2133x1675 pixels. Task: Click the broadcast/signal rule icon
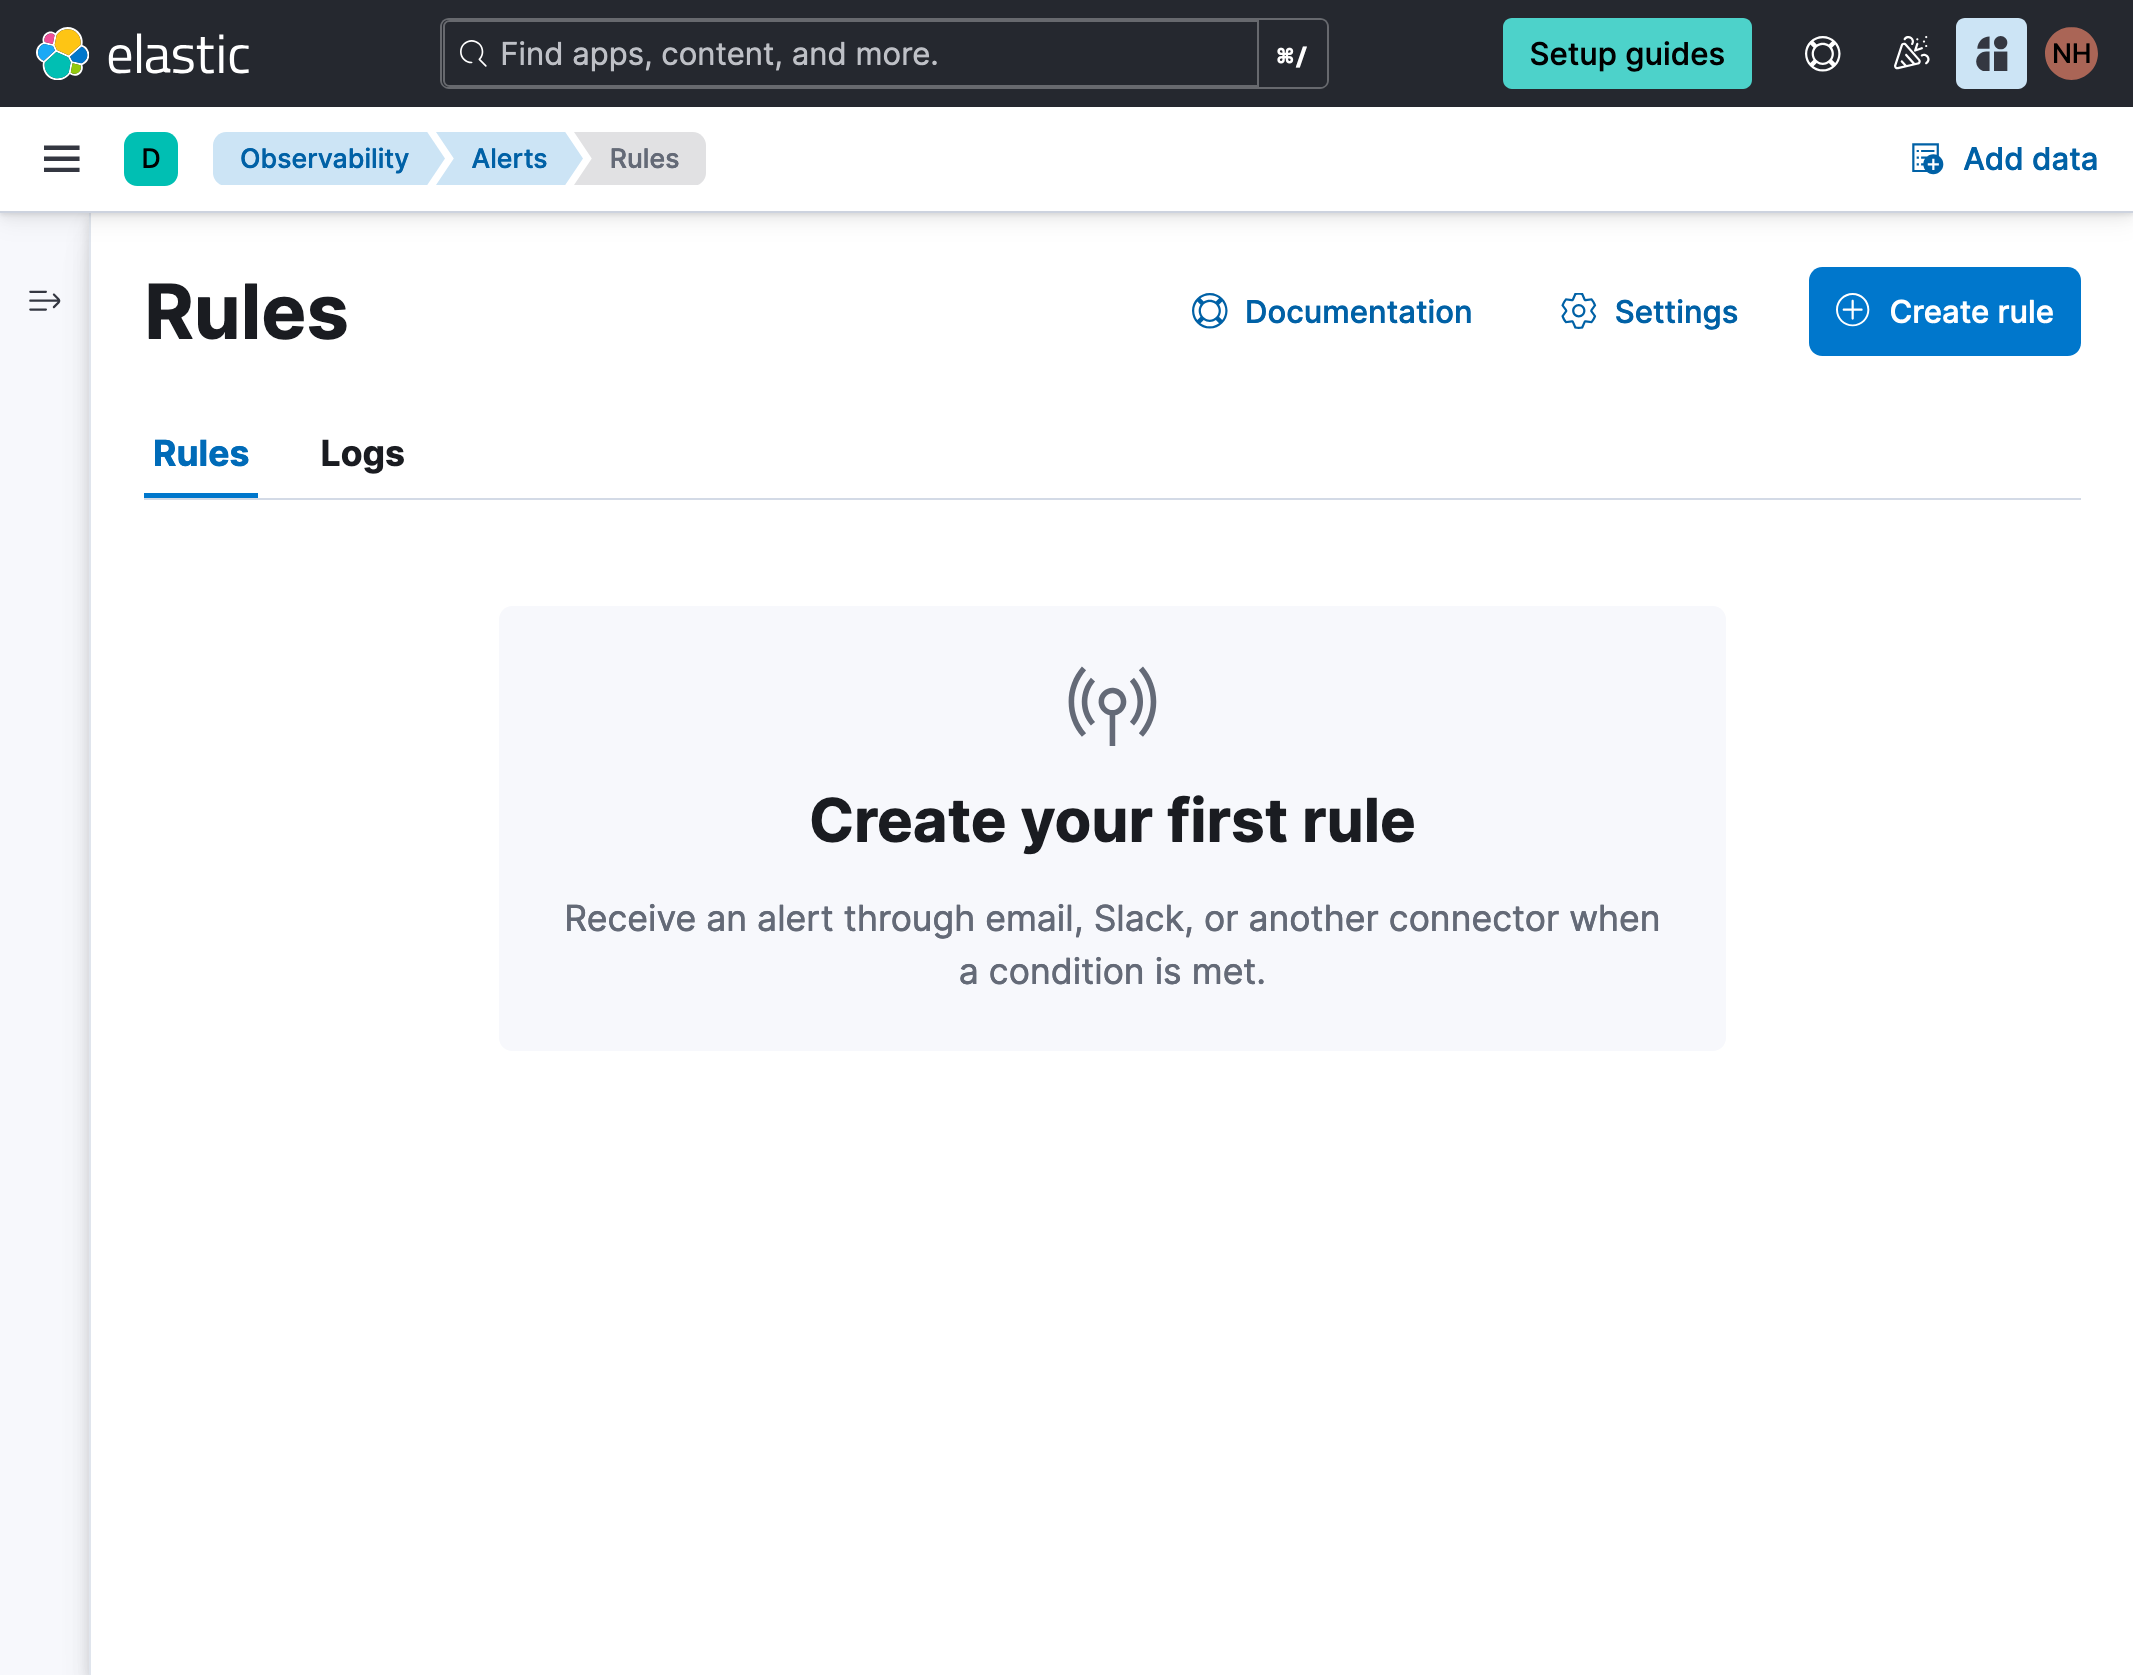(1112, 703)
